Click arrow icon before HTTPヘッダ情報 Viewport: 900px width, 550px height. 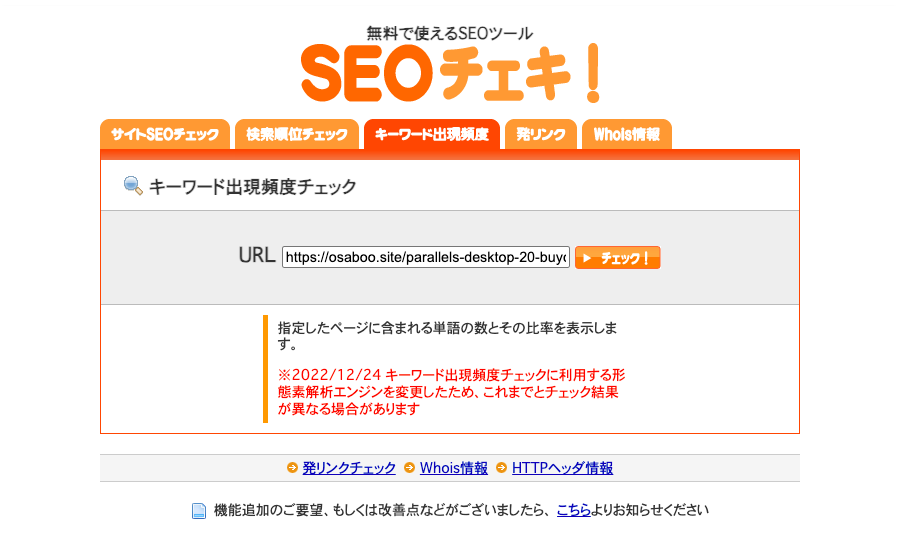click(502, 468)
